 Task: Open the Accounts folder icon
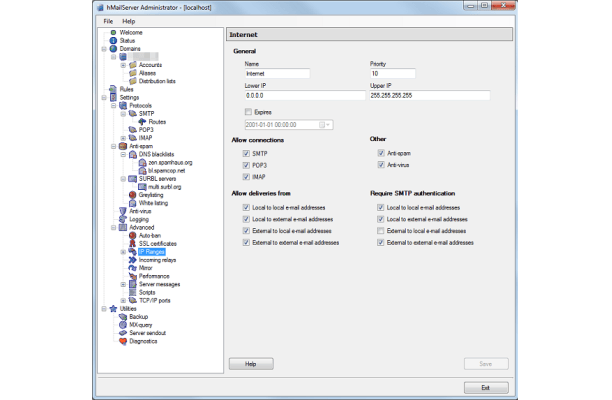click(133, 65)
